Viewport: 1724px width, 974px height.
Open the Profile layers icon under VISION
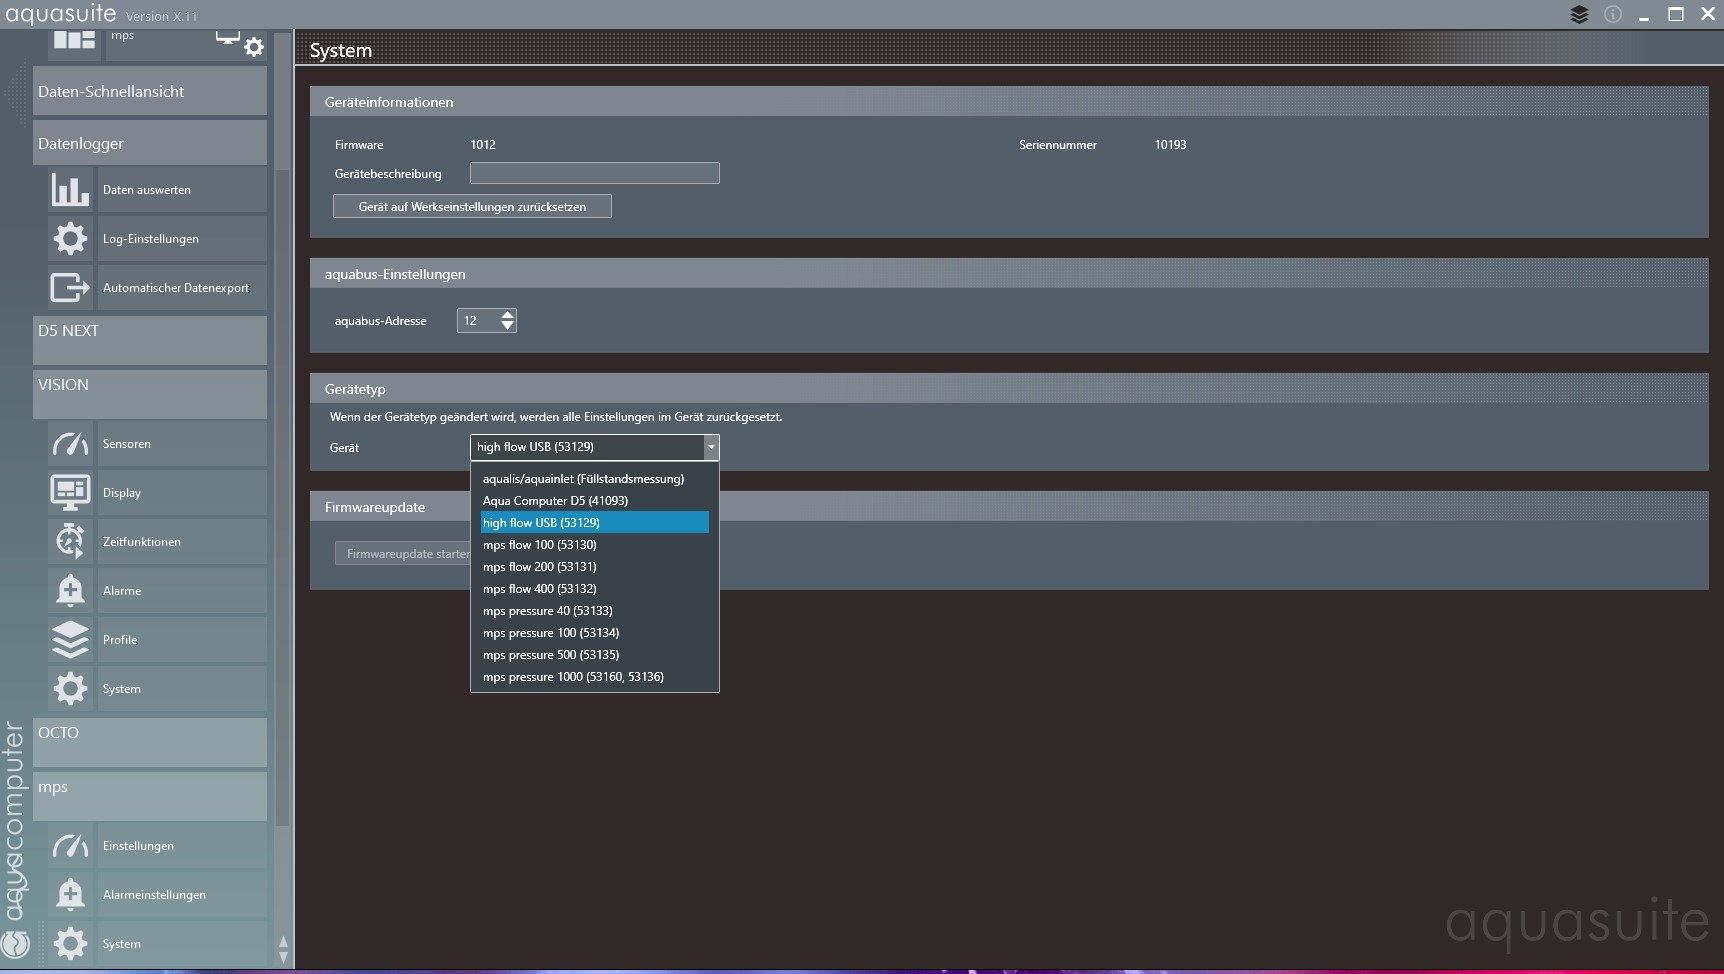(x=70, y=640)
